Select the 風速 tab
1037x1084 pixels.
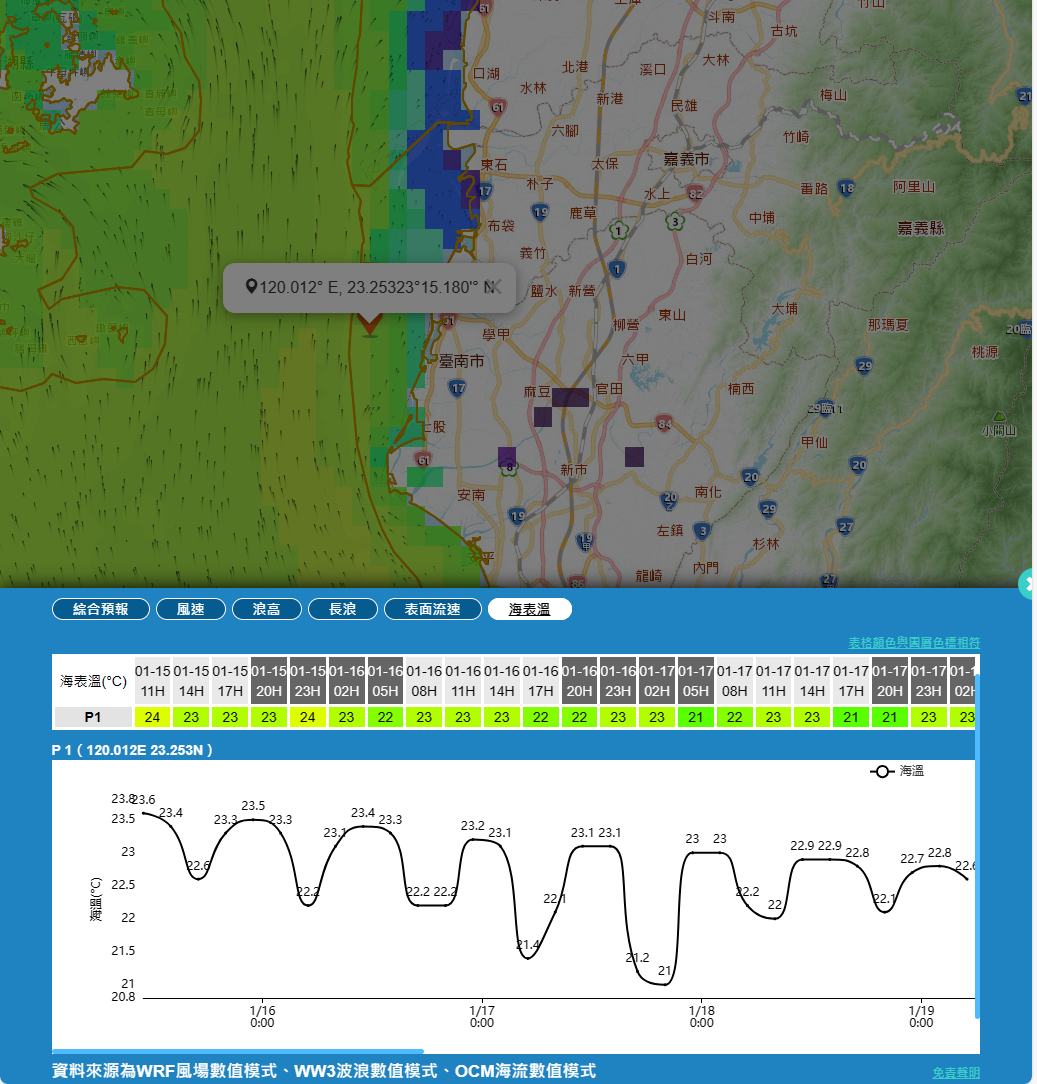pos(190,609)
